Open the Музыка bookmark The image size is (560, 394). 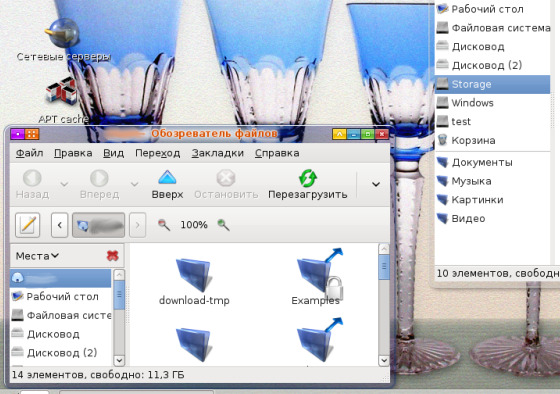pyautogui.click(x=492, y=181)
